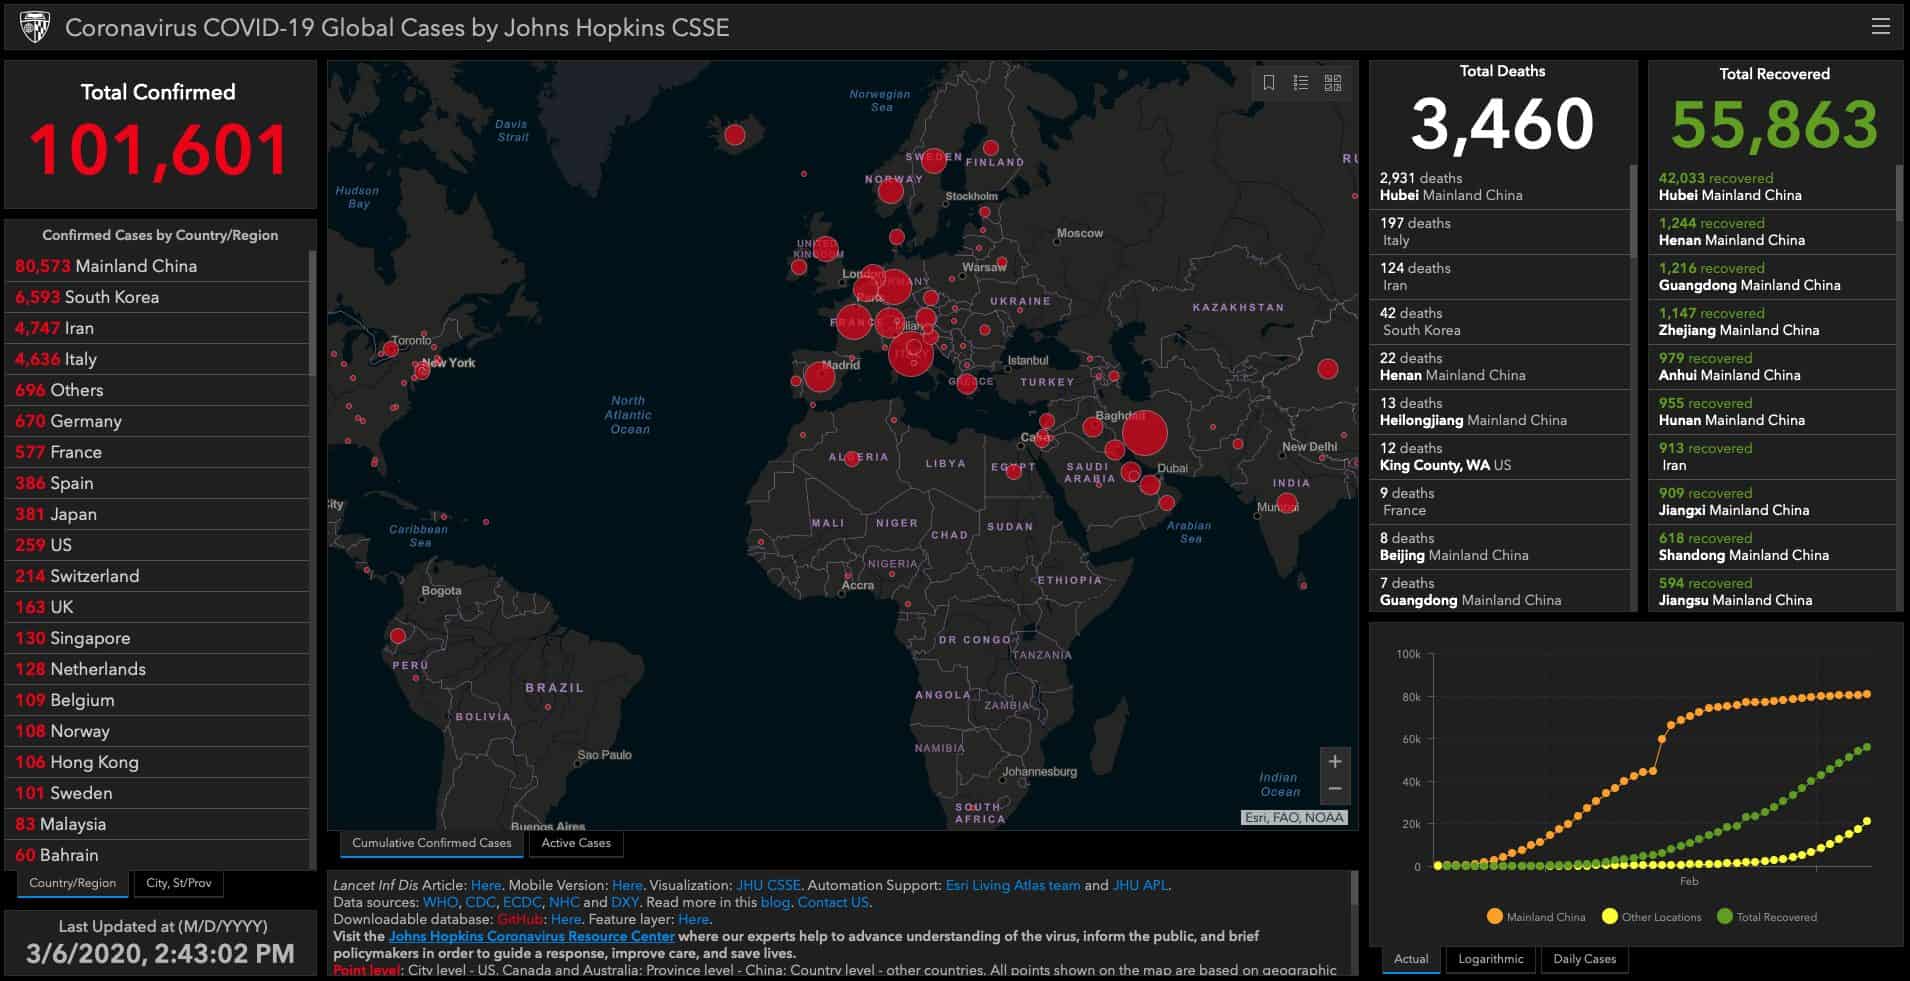Select the Daily Cases chart tab
The image size is (1910, 981).
click(1584, 959)
